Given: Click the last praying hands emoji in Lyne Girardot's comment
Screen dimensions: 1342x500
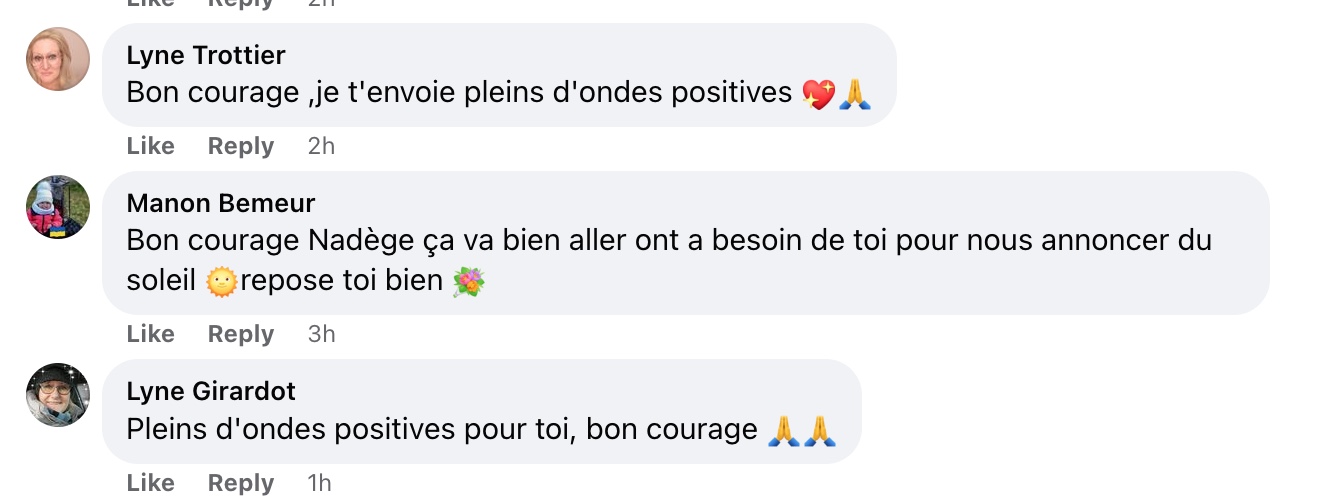Looking at the screenshot, I should (820, 430).
